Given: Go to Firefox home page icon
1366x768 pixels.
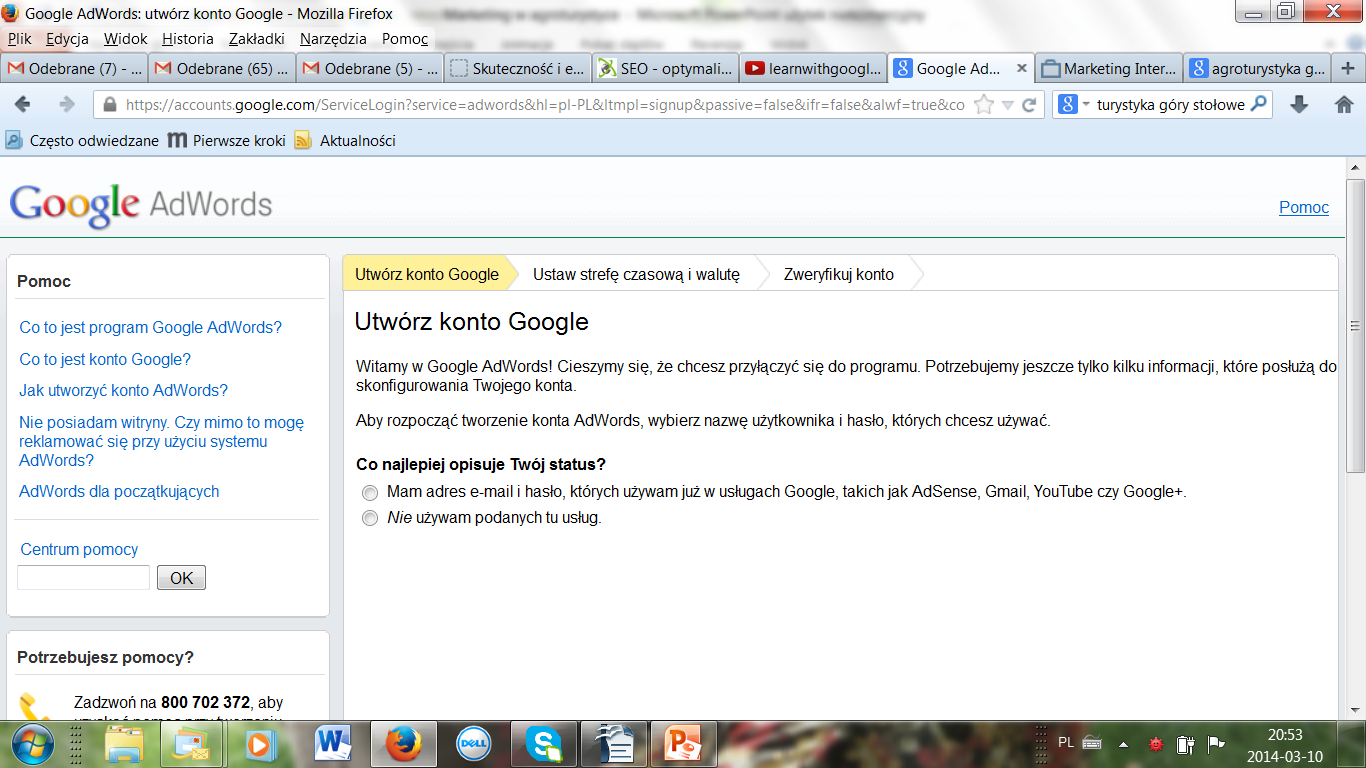Looking at the screenshot, I should click(1344, 104).
